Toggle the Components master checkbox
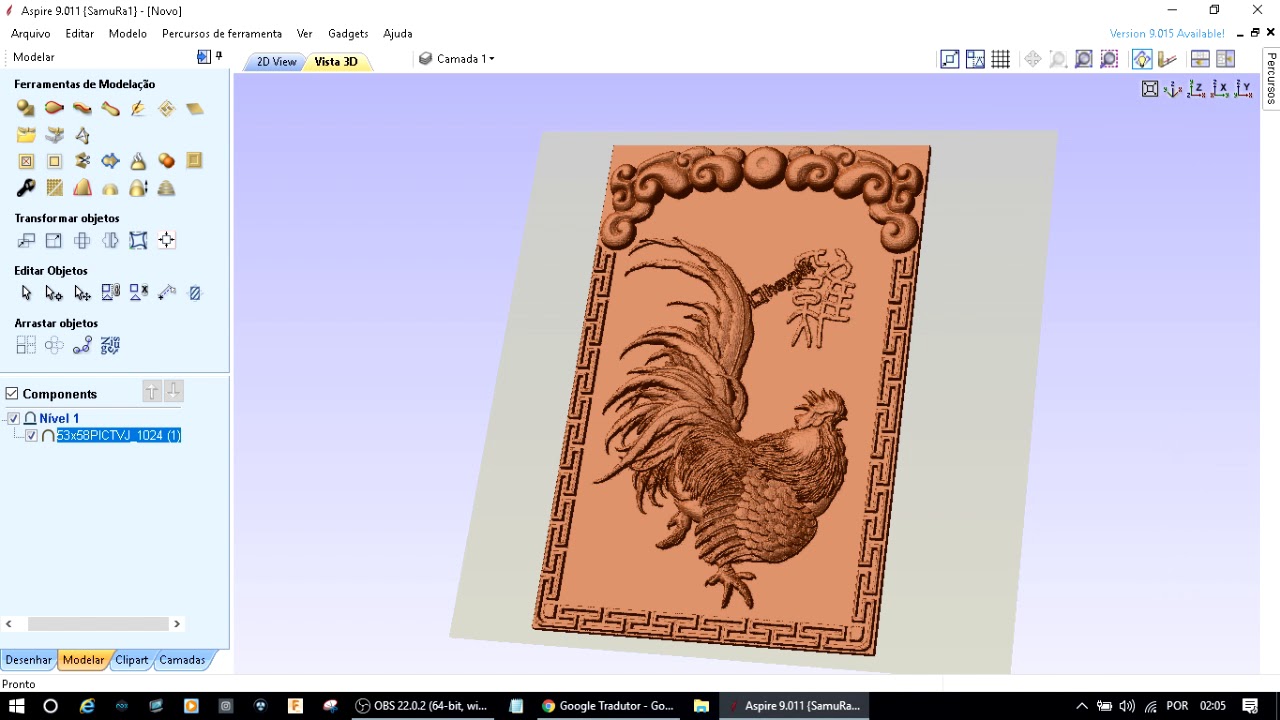Image resolution: width=1280 pixels, height=720 pixels. point(12,394)
